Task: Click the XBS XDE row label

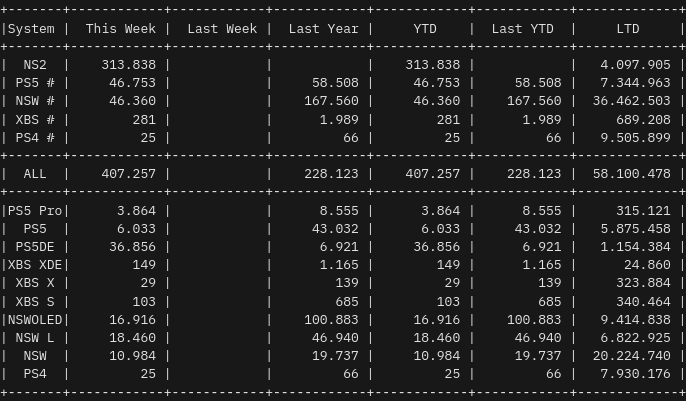Action: (35, 265)
